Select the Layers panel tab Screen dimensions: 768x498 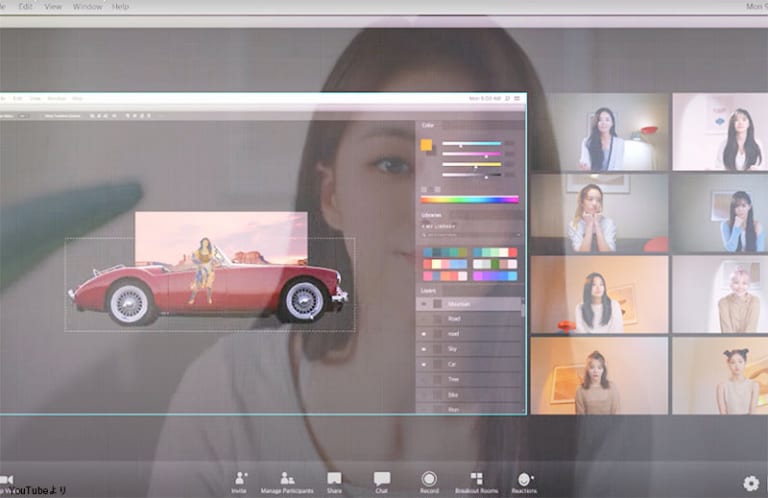(429, 290)
